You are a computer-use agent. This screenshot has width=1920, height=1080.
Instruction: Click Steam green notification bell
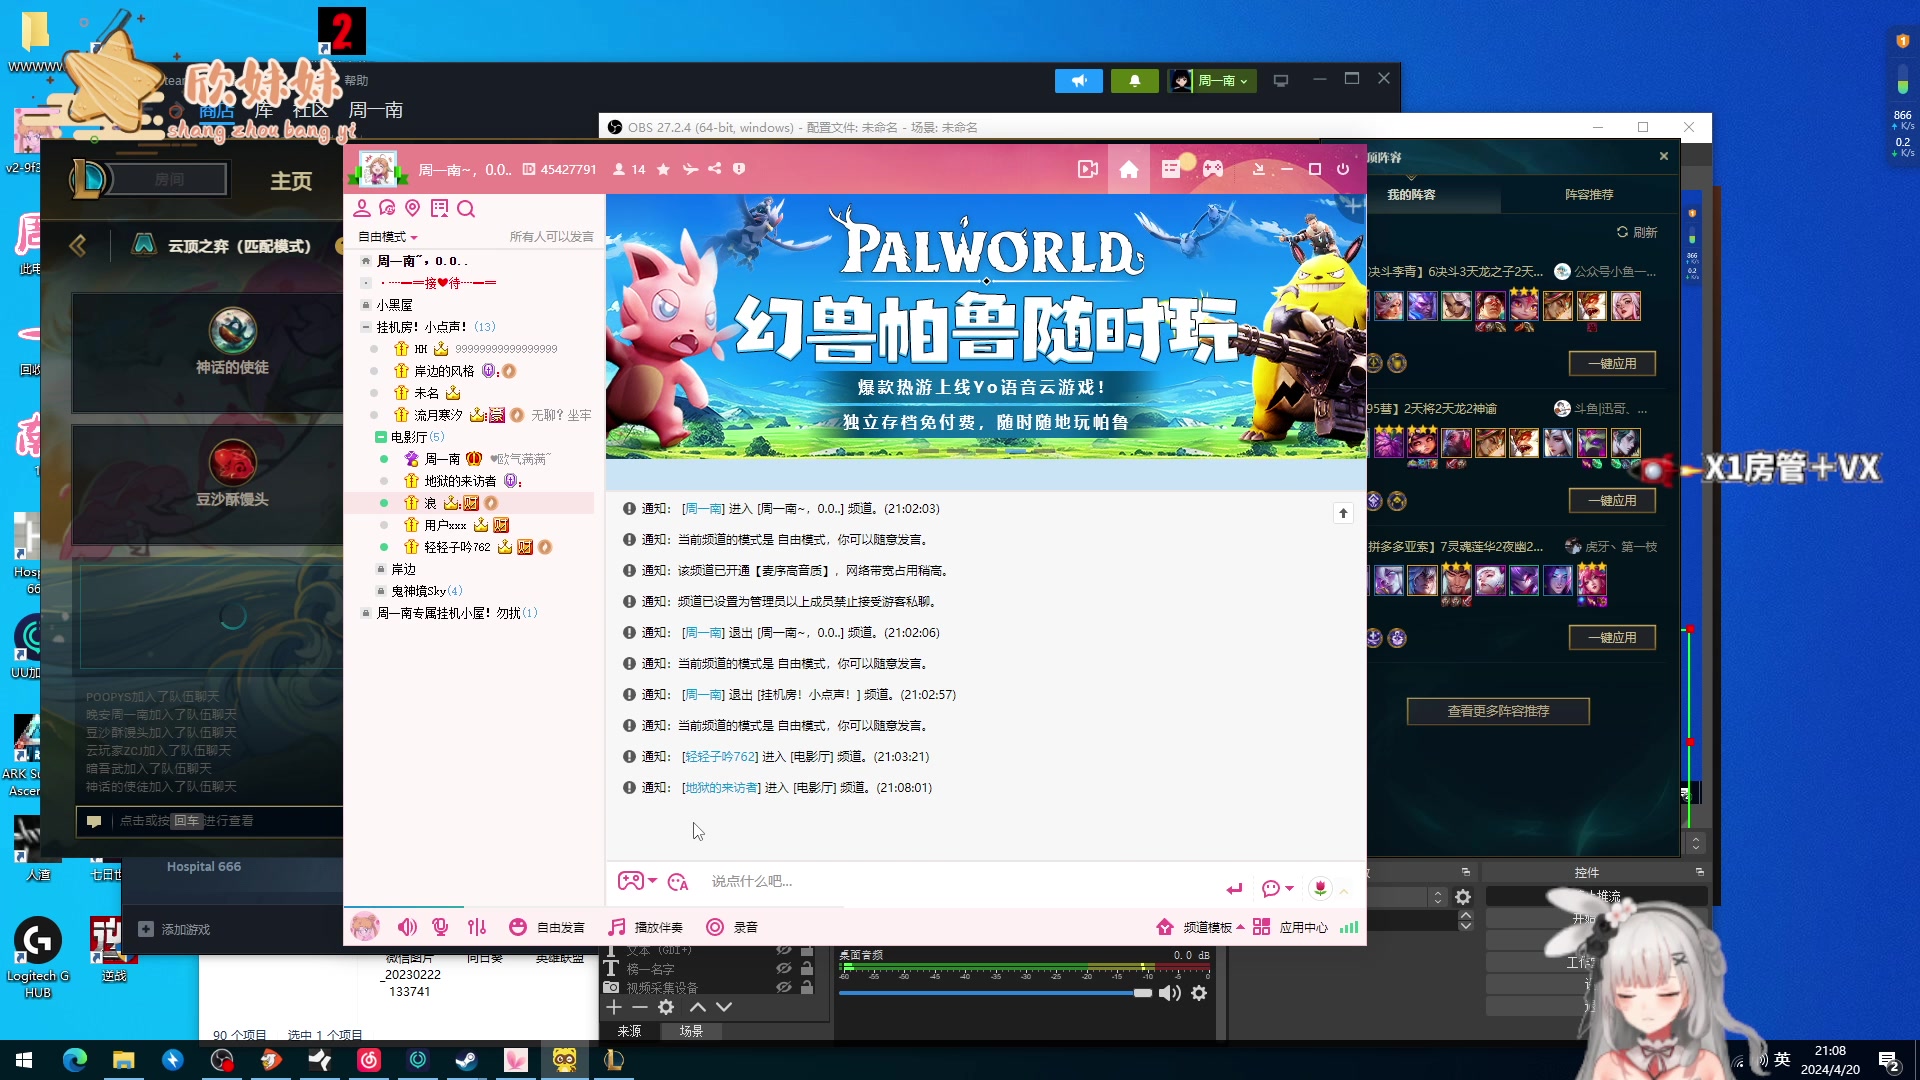pos(1135,80)
